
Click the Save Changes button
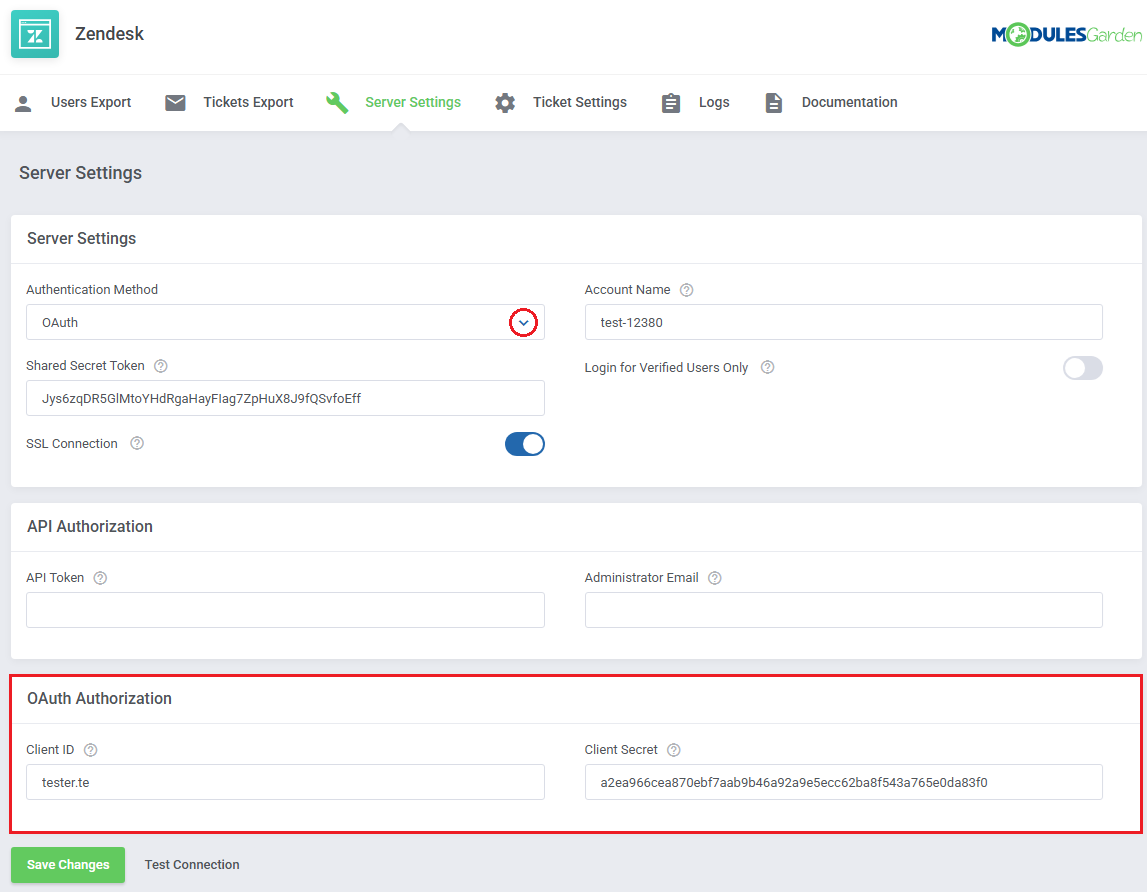pyautogui.click(x=68, y=865)
